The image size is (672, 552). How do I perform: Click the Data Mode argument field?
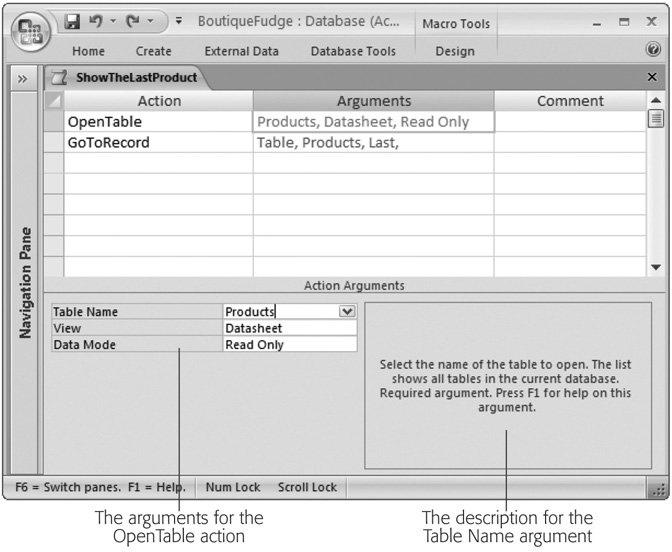pos(289,344)
